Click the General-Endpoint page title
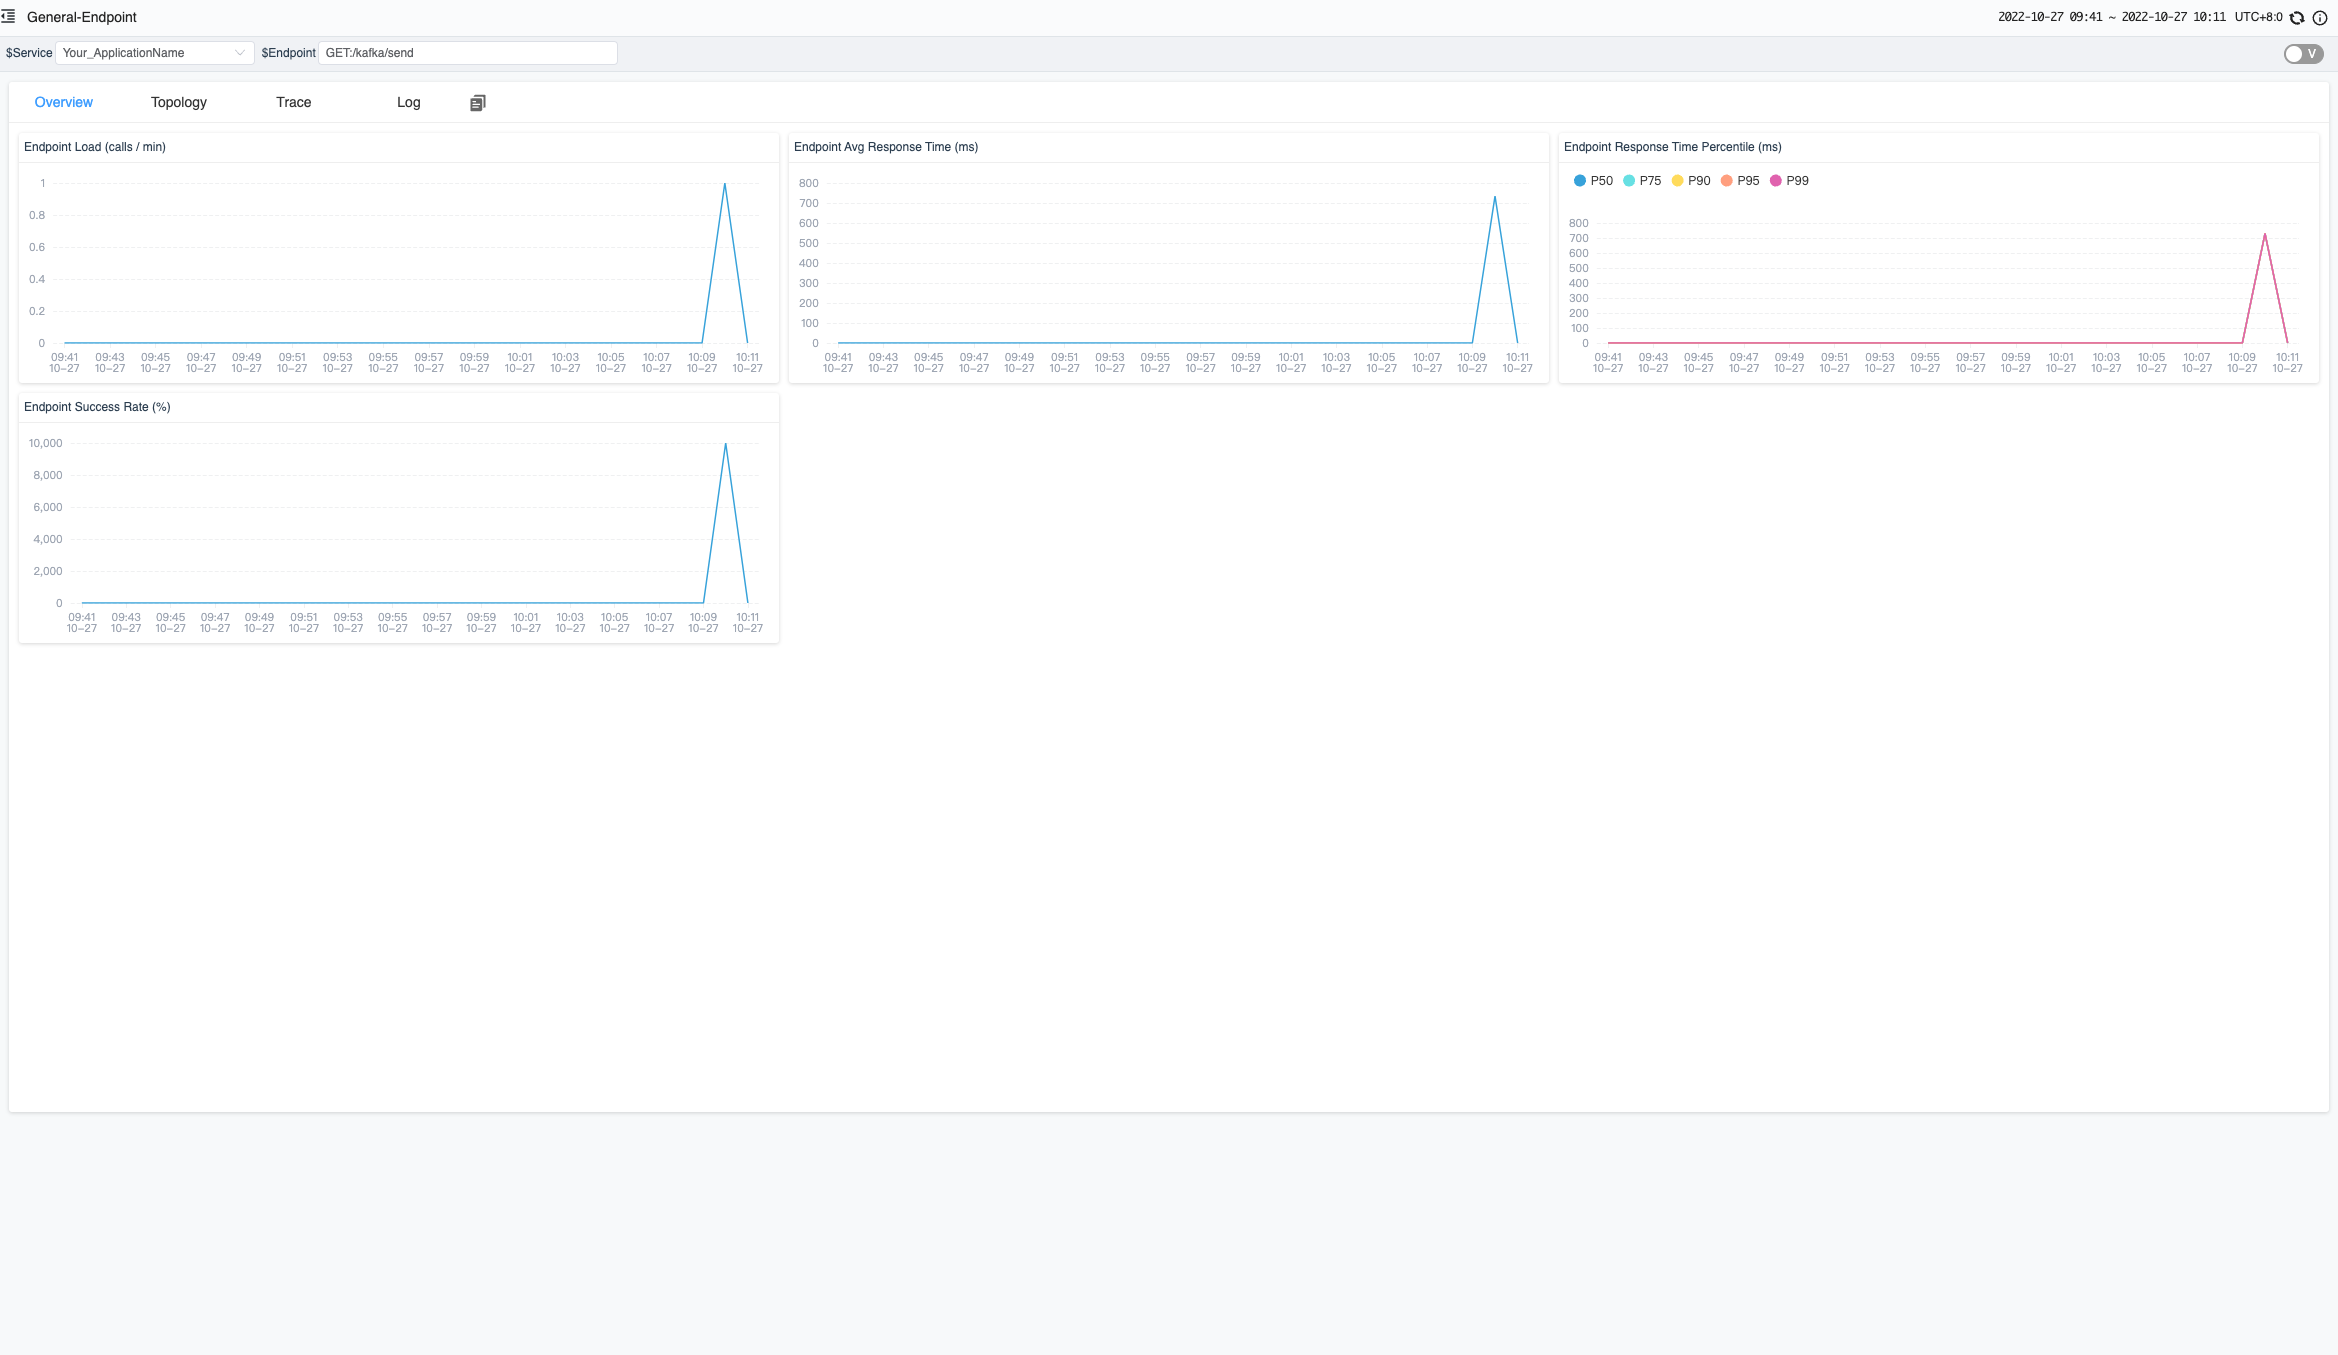Screen dimensions: 2338x1355 pos(82,17)
